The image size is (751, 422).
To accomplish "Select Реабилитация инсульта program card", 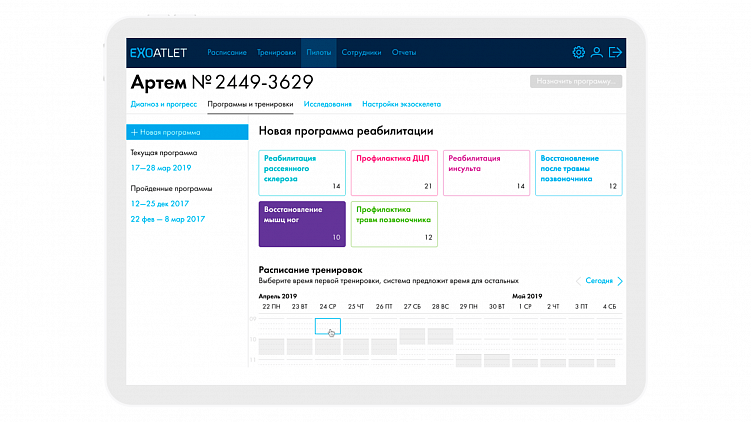I will click(486, 173).
